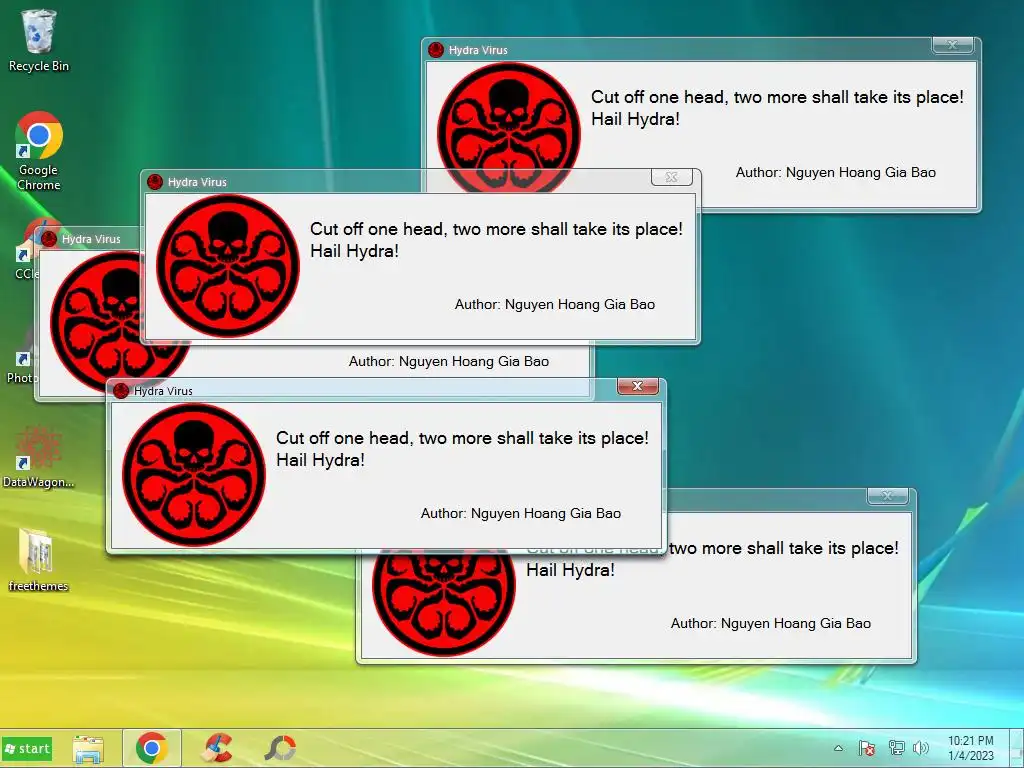Click "Hail Hydra!" text in the middle window

354,251
